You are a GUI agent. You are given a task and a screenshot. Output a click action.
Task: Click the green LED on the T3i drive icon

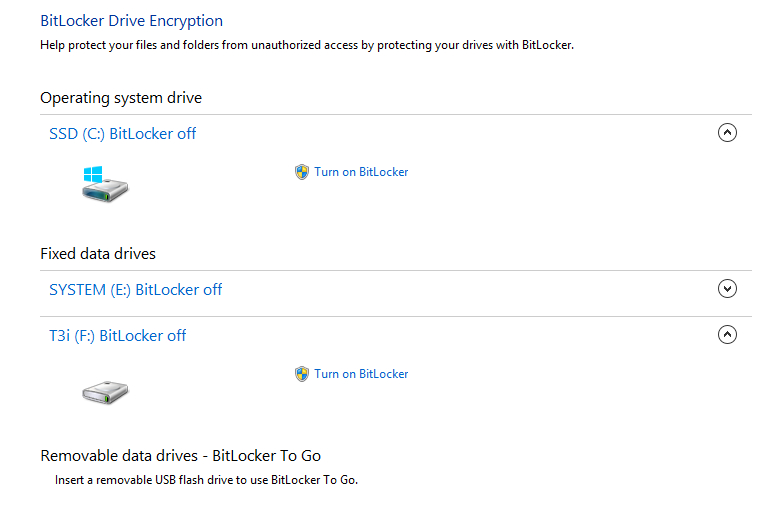106,398
